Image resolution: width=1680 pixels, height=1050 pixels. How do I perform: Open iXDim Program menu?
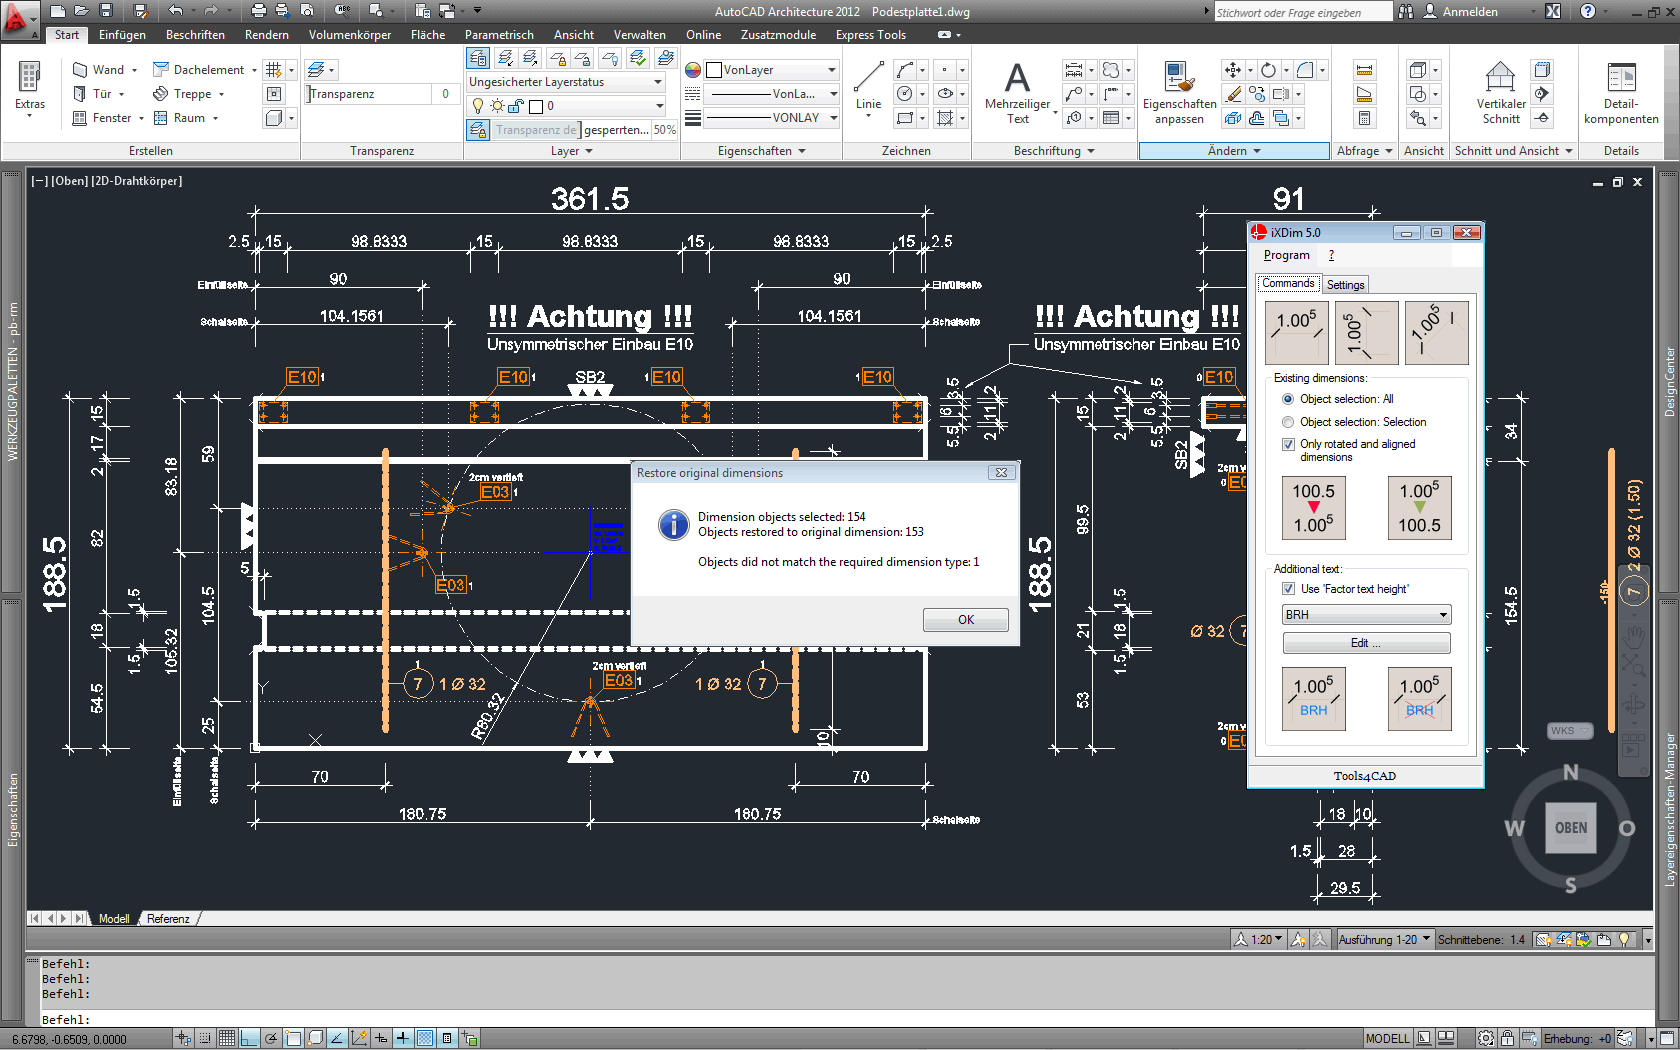pos(1286,256)
